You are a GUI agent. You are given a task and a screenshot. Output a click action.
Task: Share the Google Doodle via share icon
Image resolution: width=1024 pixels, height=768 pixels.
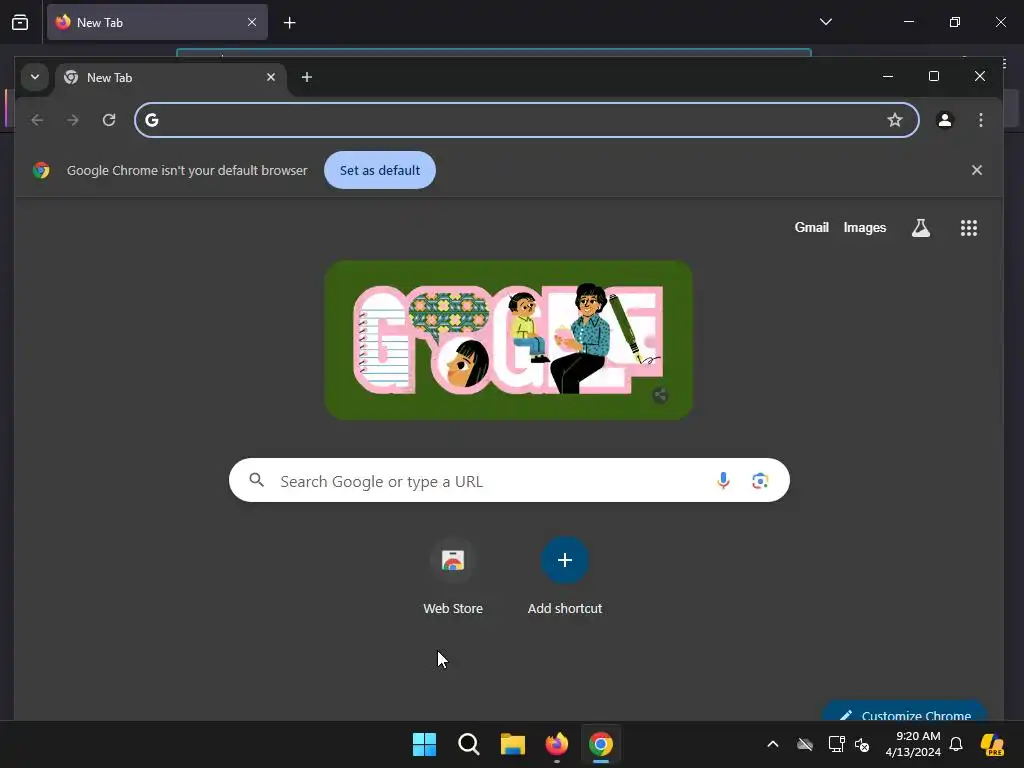pyautogui.click(x=660, y=395)
